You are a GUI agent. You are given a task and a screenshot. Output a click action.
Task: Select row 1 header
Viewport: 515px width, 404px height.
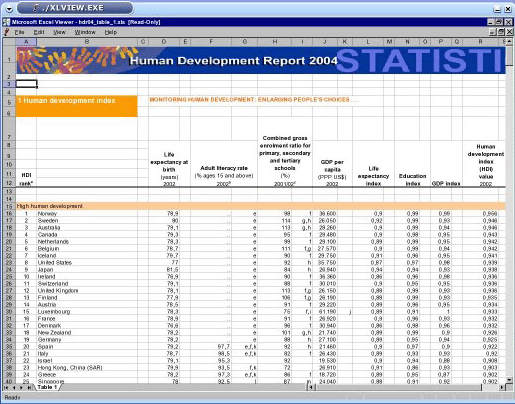(9, 60)
